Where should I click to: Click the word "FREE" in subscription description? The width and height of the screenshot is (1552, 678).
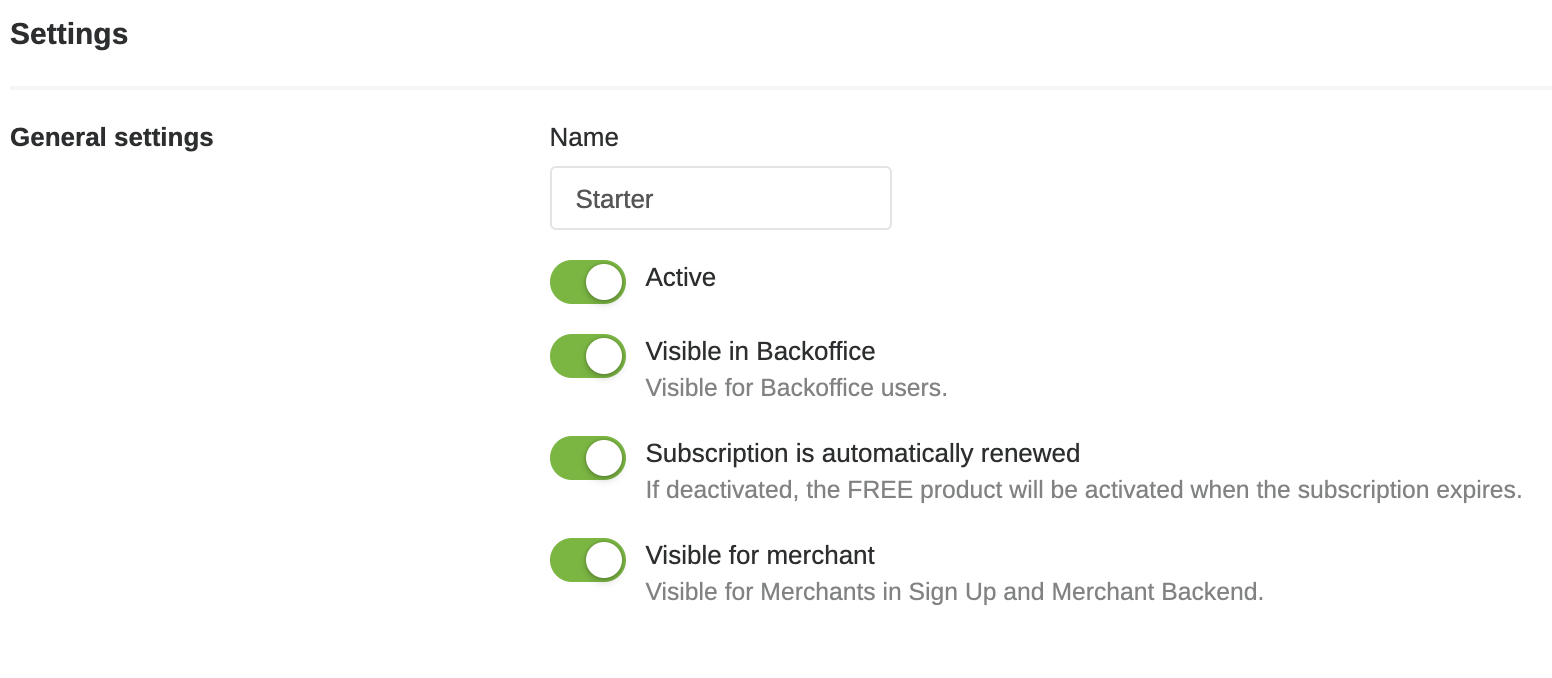pyautogui.click(x=881, y=490)
